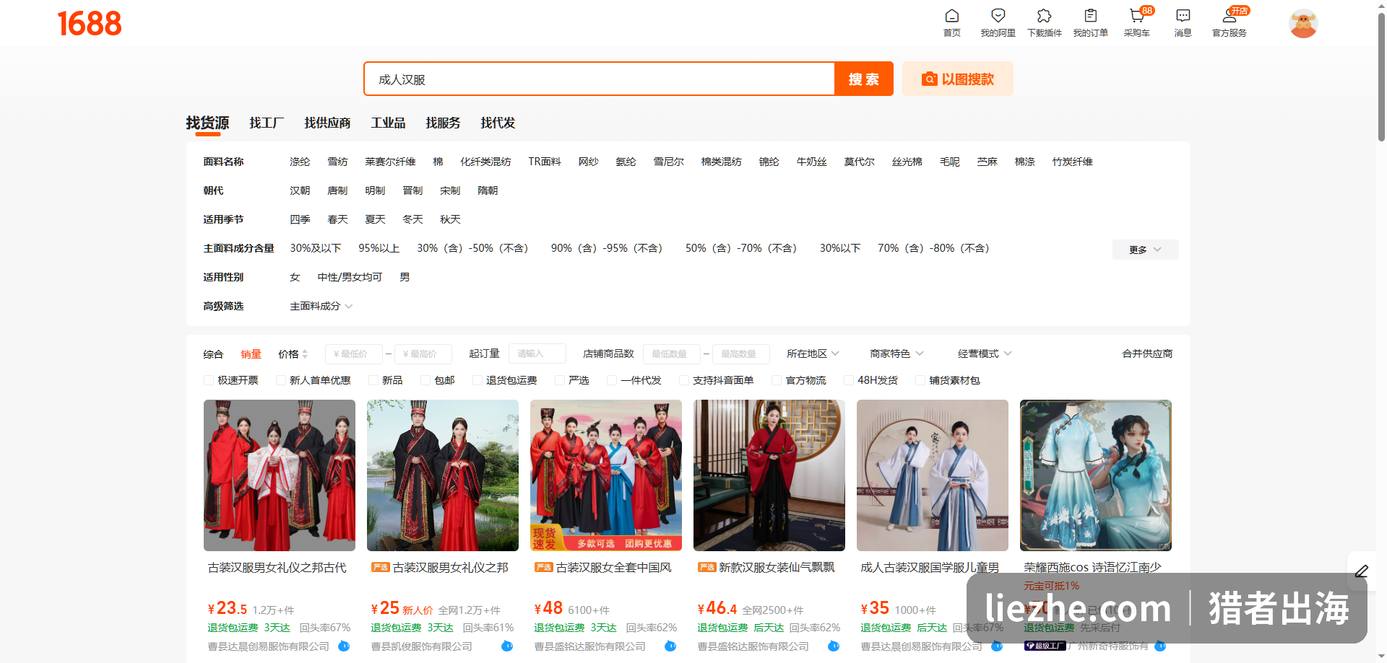Switch to the 找货源 tab
Image resolution: width=1387 pixels, height=663 pixels.
click(x=207, y=123)
